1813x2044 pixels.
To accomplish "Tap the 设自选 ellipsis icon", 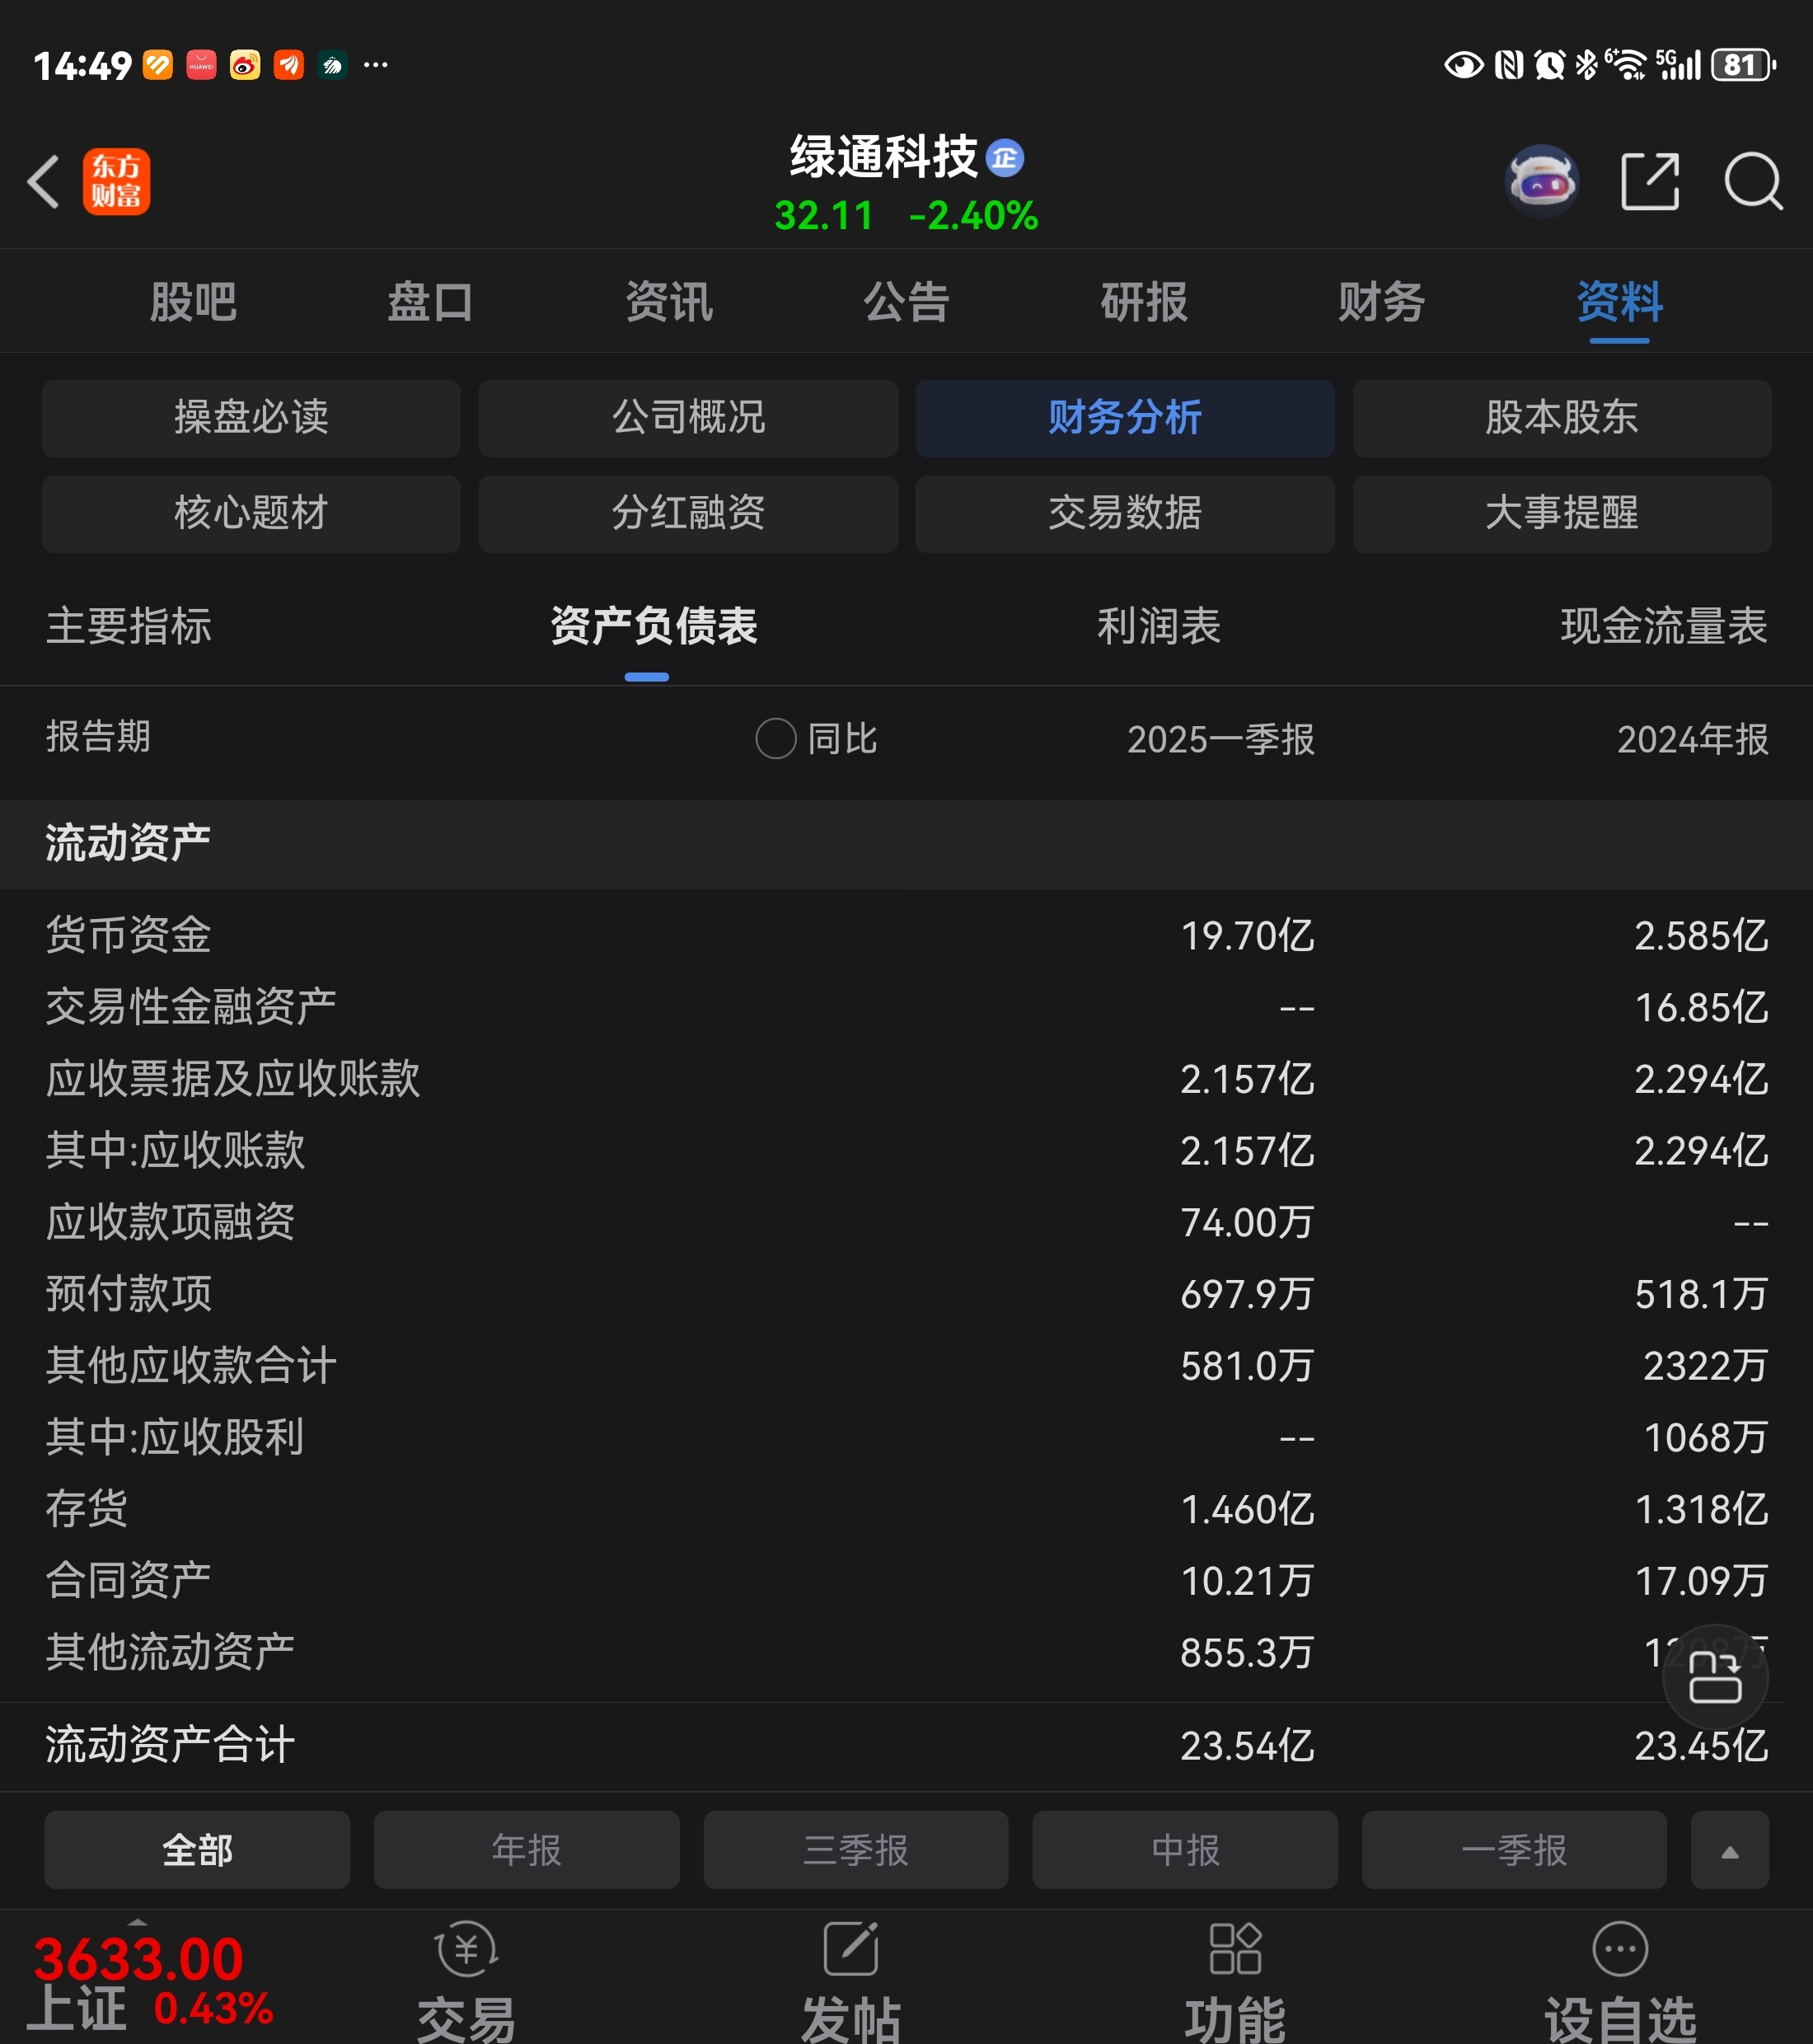I will click(1620, 1948).
